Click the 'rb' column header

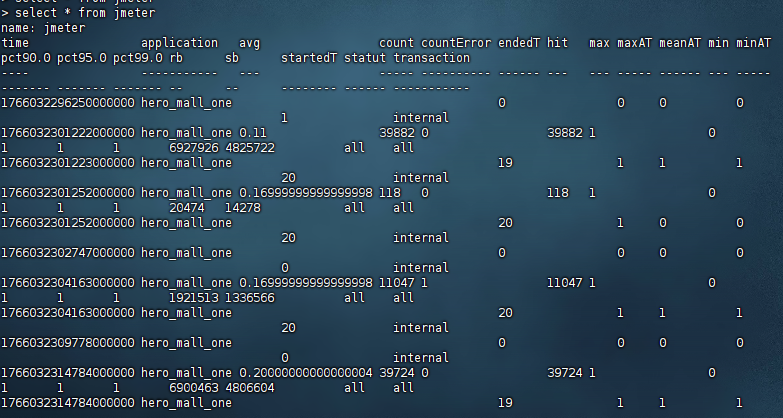(x=176, y=58)
